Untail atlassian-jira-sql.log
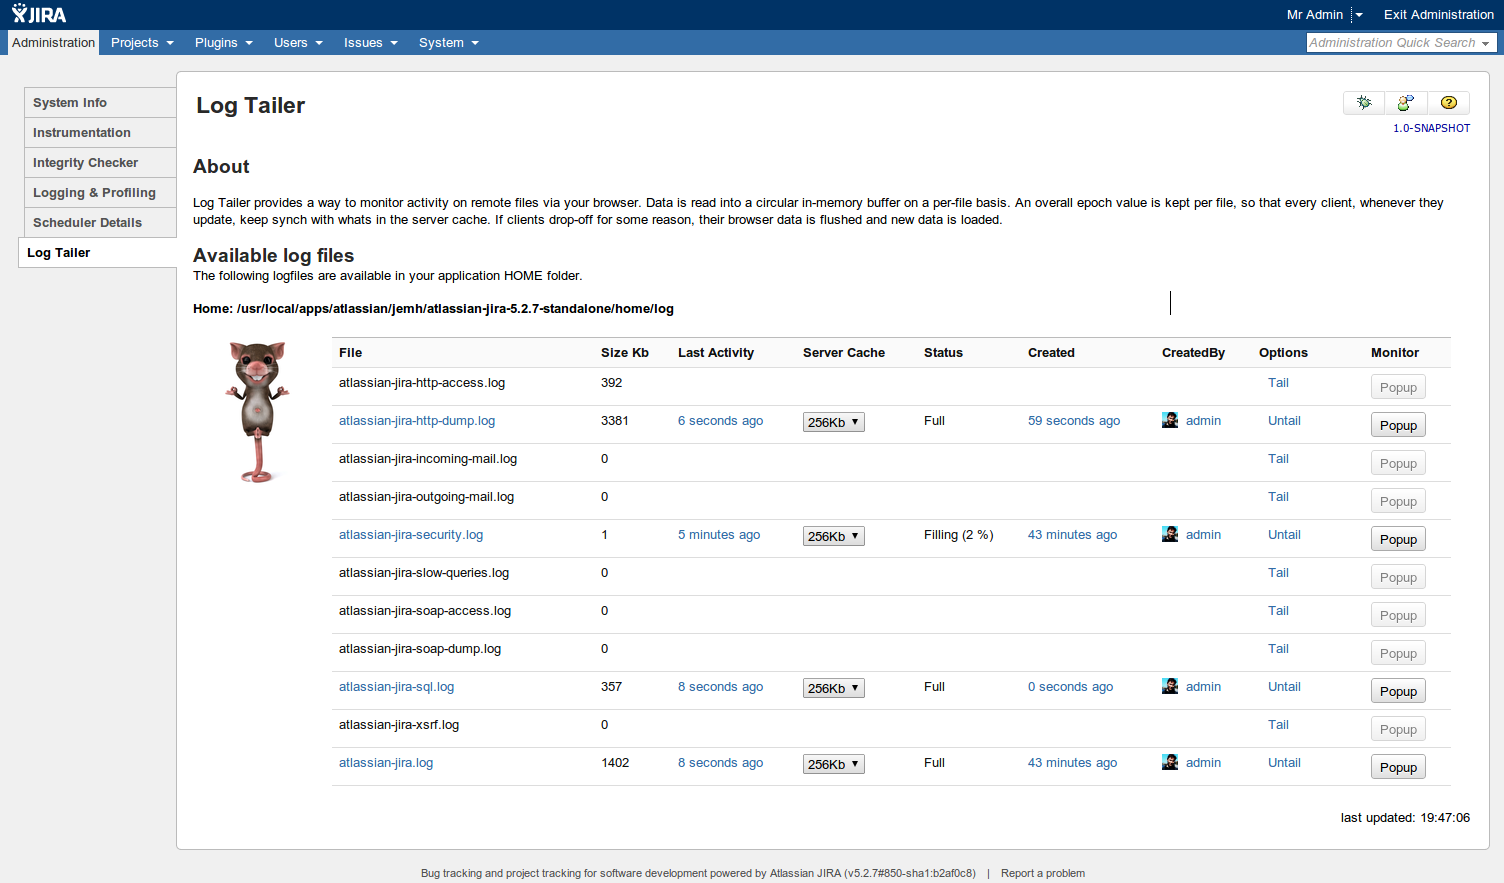Image resolution: width=1504 pixels, height=883 pixels. point(1284,686)
